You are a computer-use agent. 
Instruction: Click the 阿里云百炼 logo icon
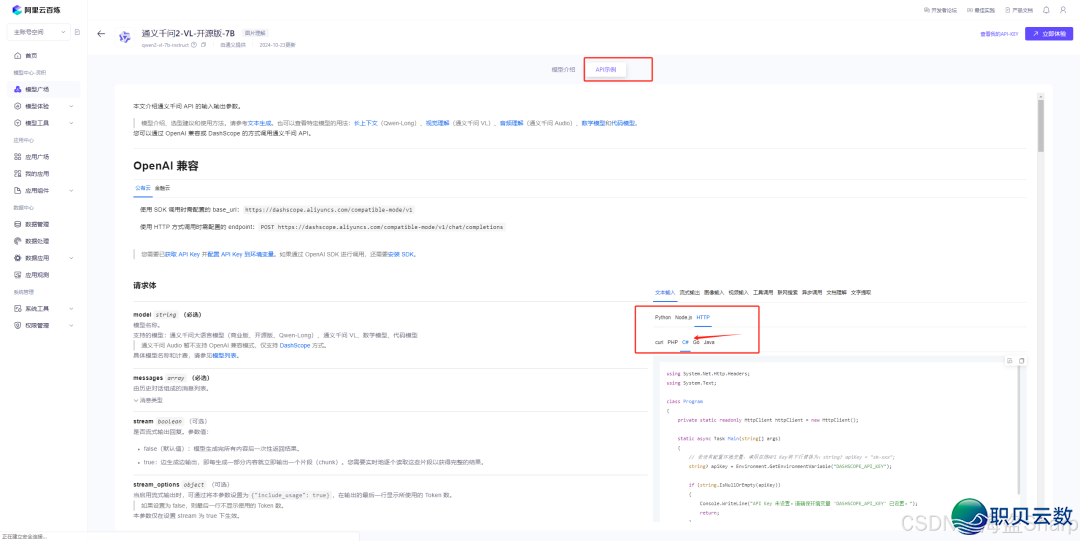17,10
